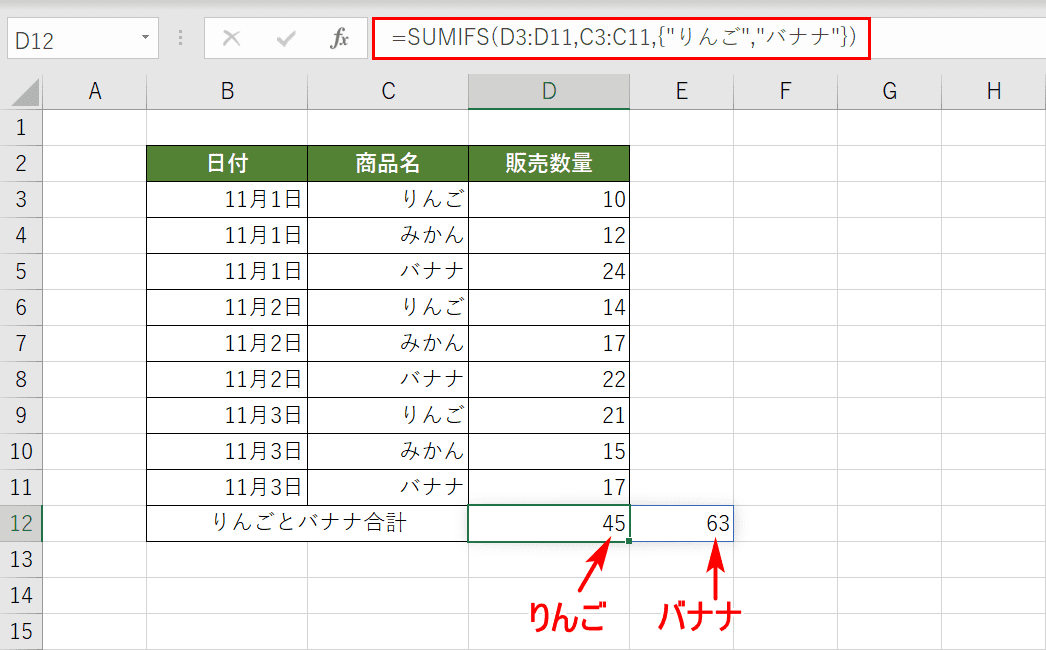Select spilled cell E12 showing 63

pos(681,524)
